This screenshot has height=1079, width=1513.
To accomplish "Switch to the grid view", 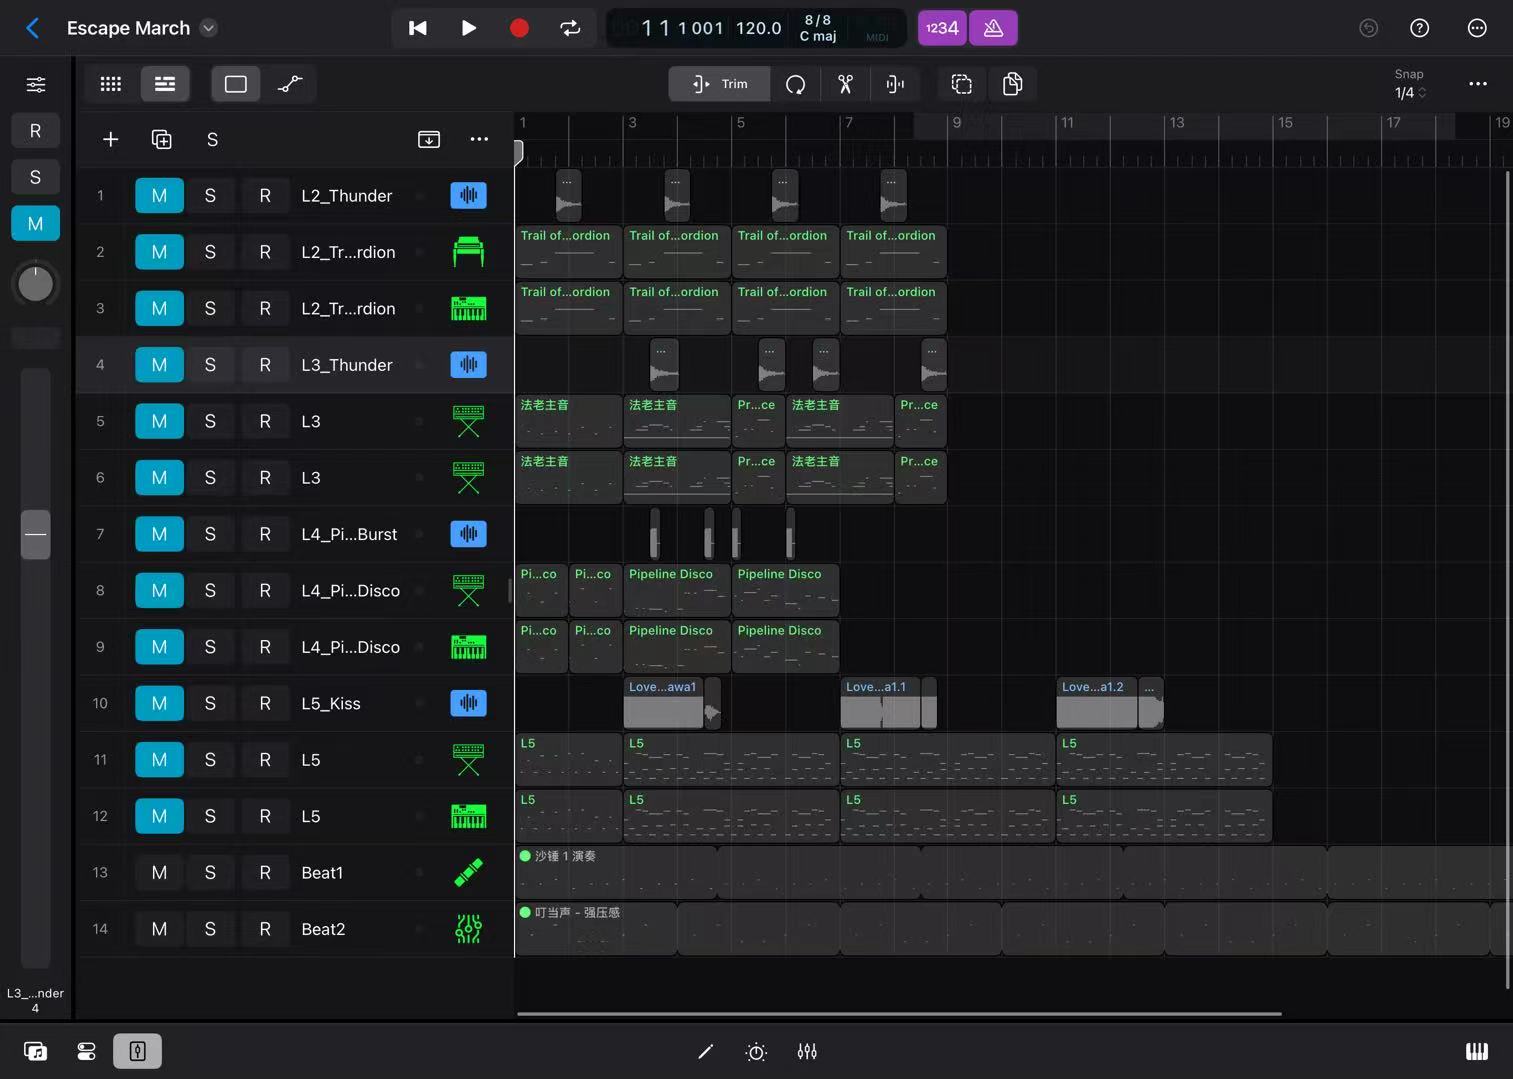I will point(111,84).
